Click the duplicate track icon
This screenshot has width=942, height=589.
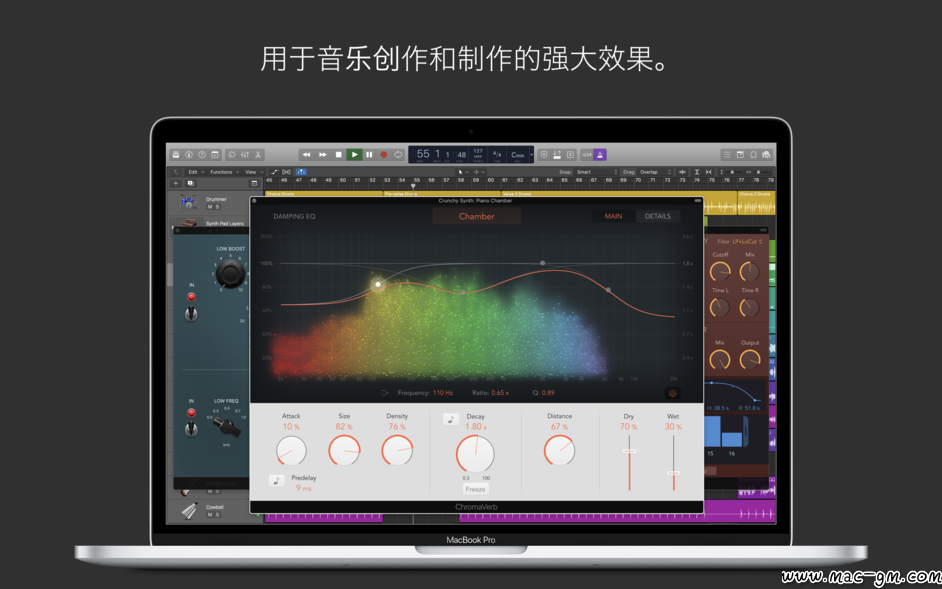pos(190,183)
